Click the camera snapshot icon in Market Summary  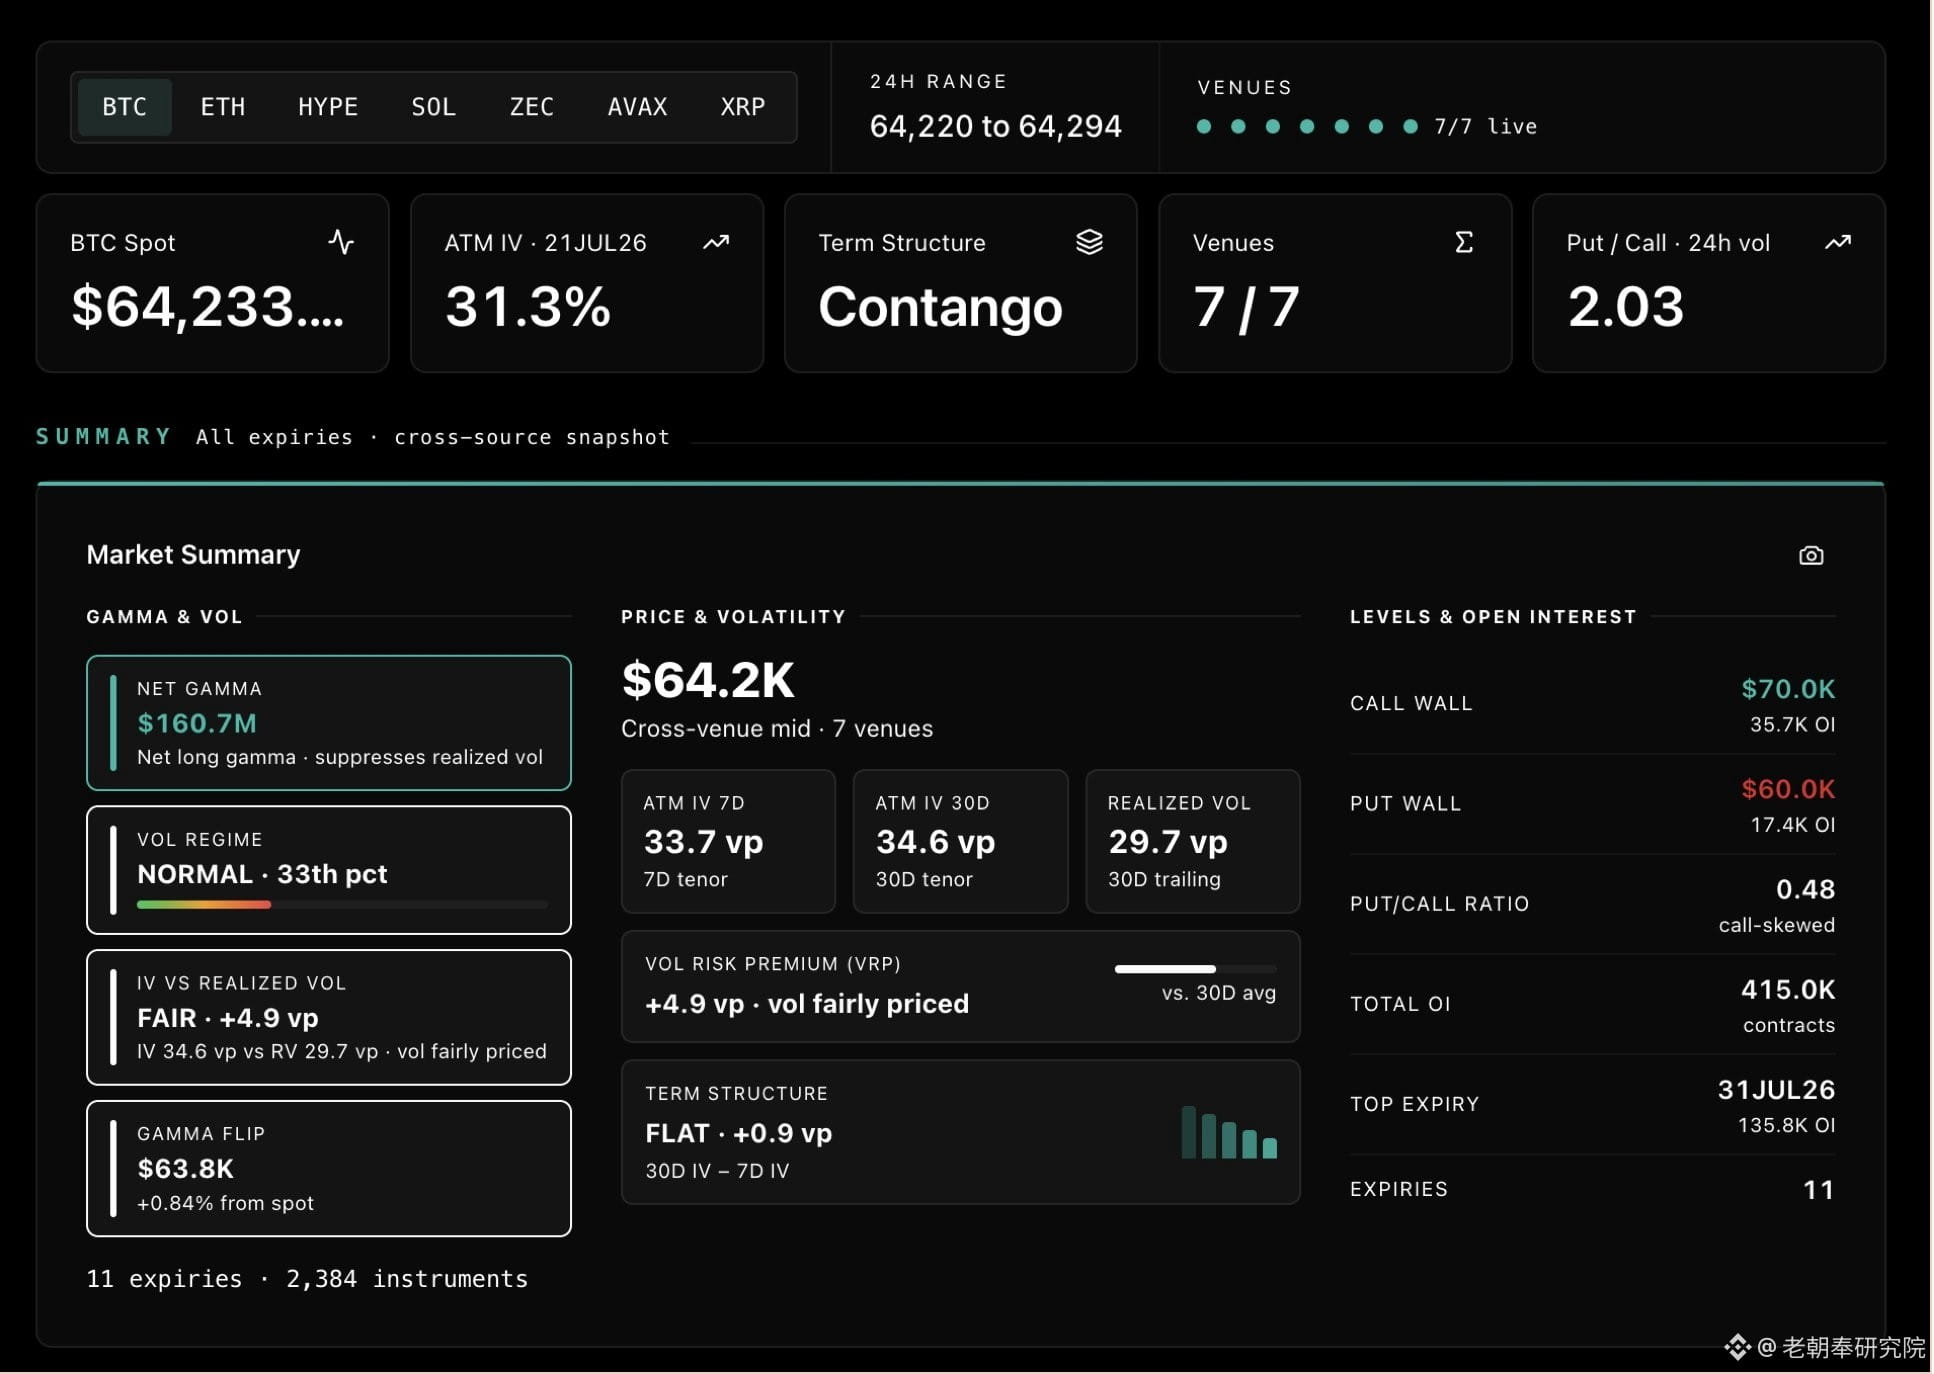[x=1810, y=555]
